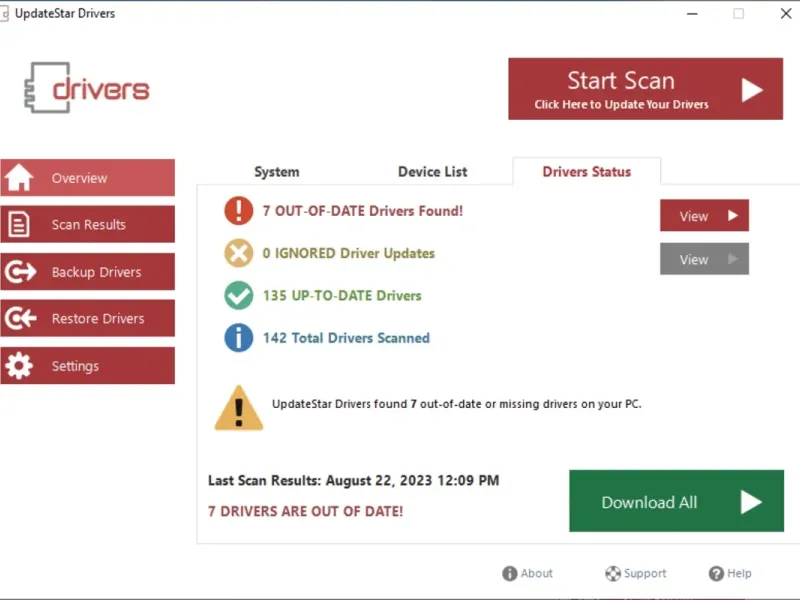
Task: Click '0 IGNORED Driver Updates' text
Action: tap(348, 253)
